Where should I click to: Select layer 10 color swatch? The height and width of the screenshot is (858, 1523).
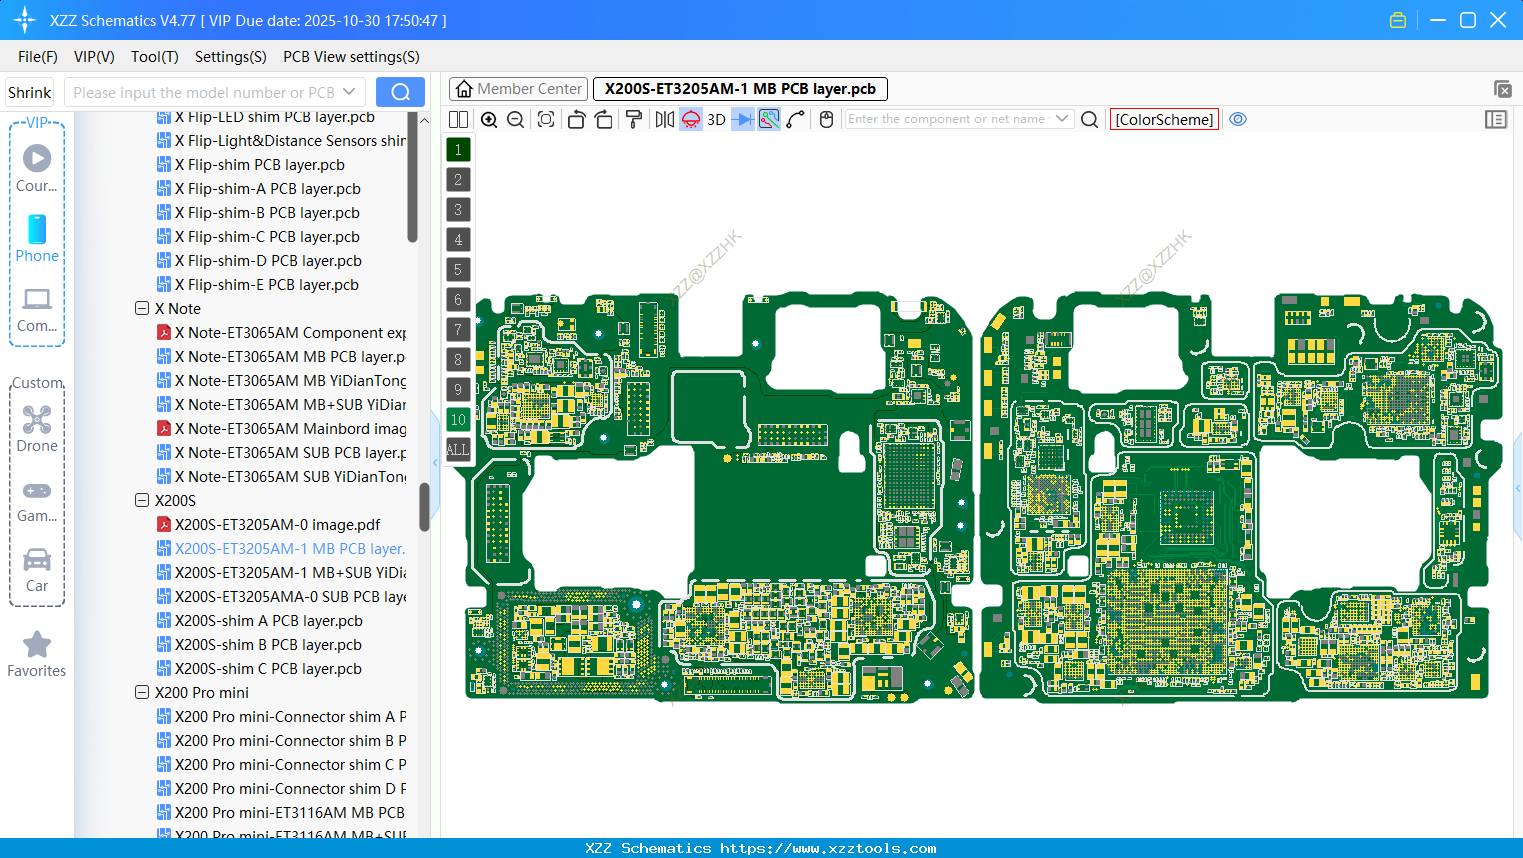pos(458,420)
